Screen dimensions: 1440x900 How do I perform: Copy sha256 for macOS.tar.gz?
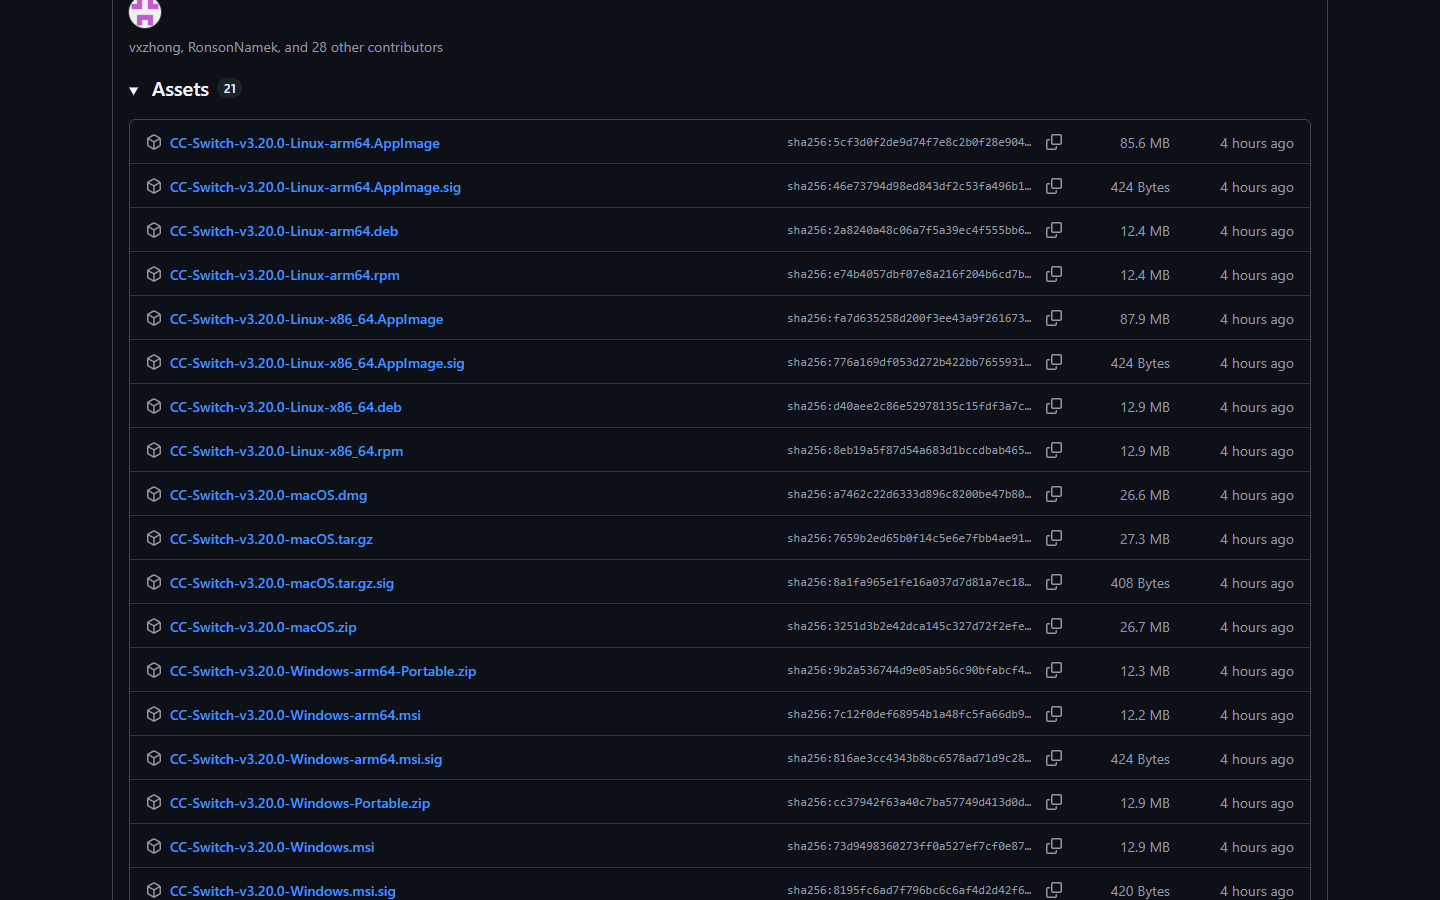tap(1054, 538)
